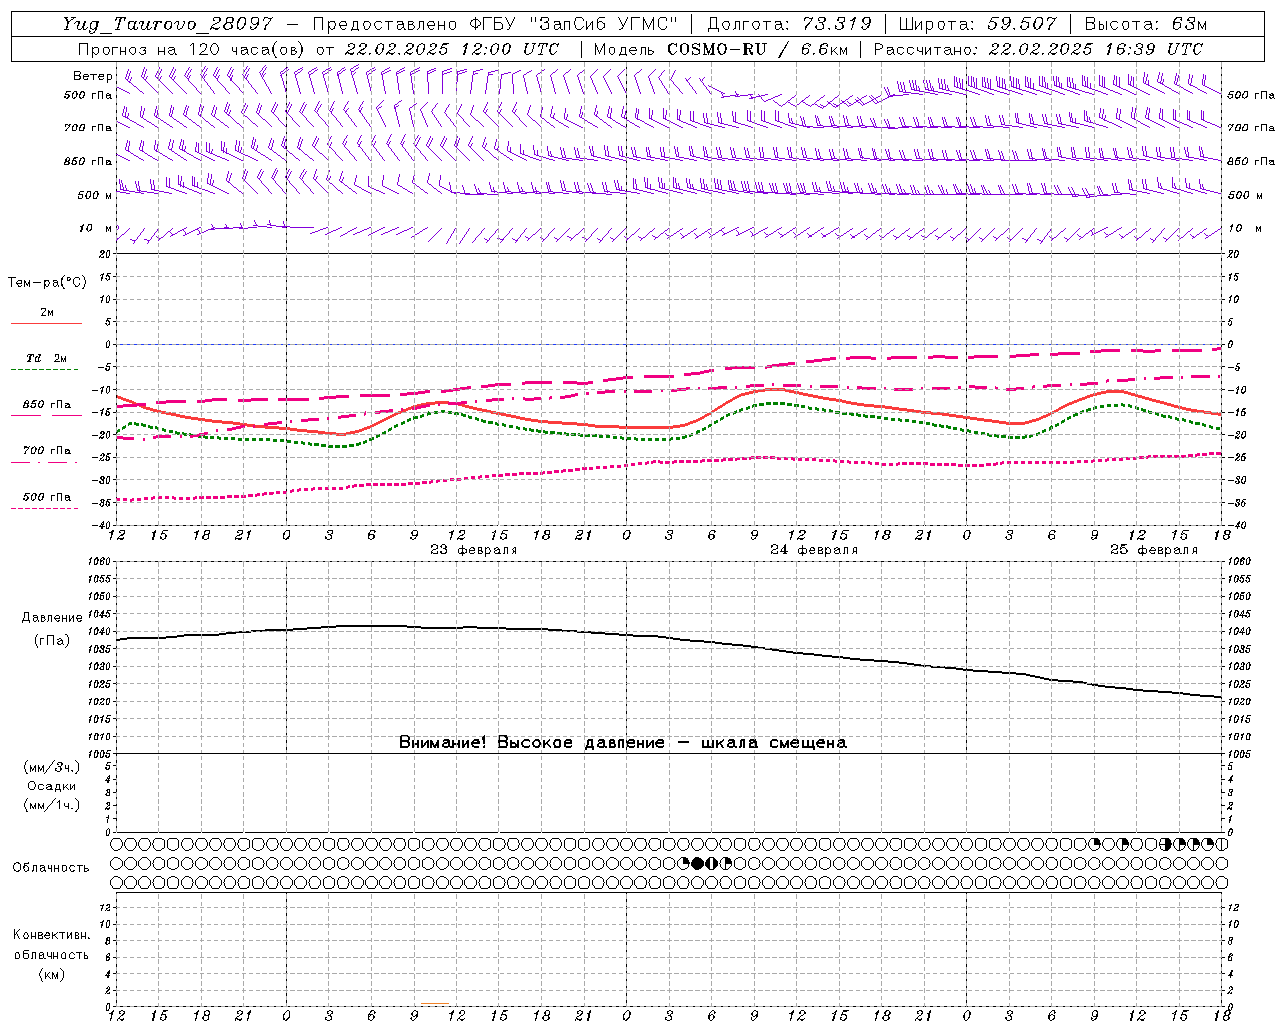Click the forecast start 22.02.2025 12:00 UTC
This screenshot has width=1280, height=1024.
click(x=452, y=49)
